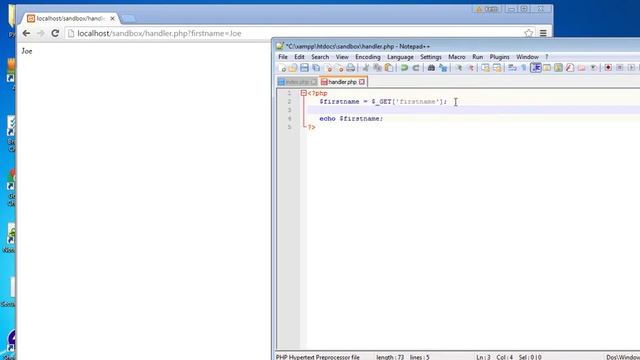Open Find with the binoculars icon
This screenshot has width=640, height=360.
coord(431,68)
